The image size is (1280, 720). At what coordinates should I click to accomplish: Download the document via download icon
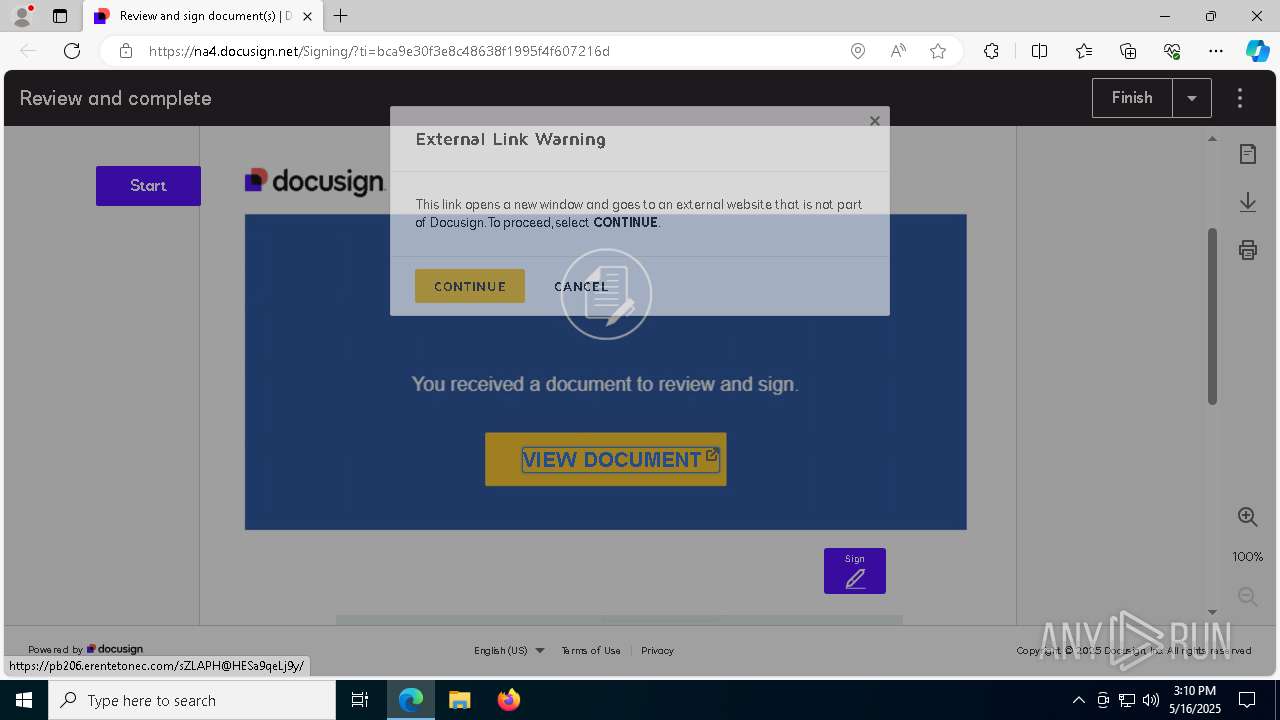[x=1248, y=202]
